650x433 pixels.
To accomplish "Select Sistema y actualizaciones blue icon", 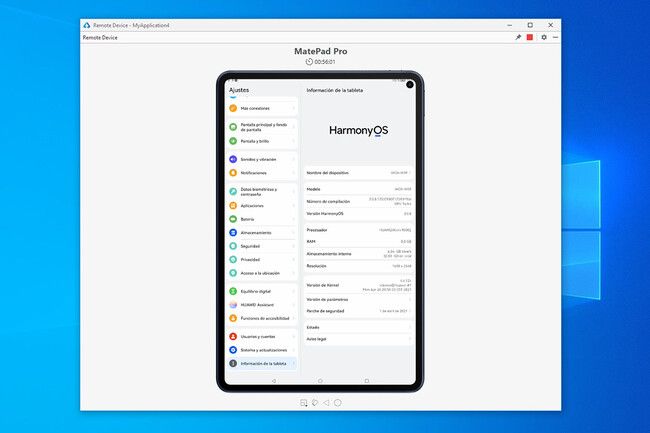I will (x=233, y=350).
